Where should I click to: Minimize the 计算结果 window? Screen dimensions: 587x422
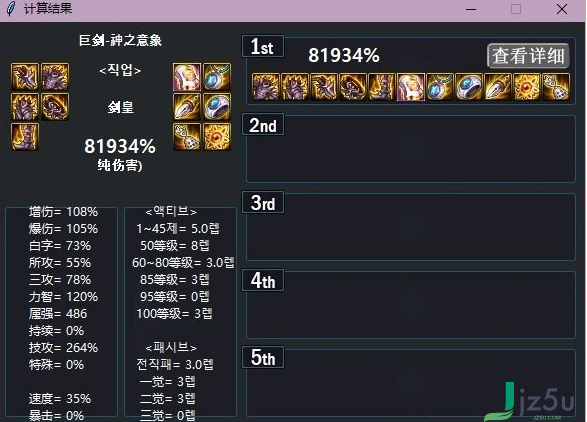[x=471, y=9]
